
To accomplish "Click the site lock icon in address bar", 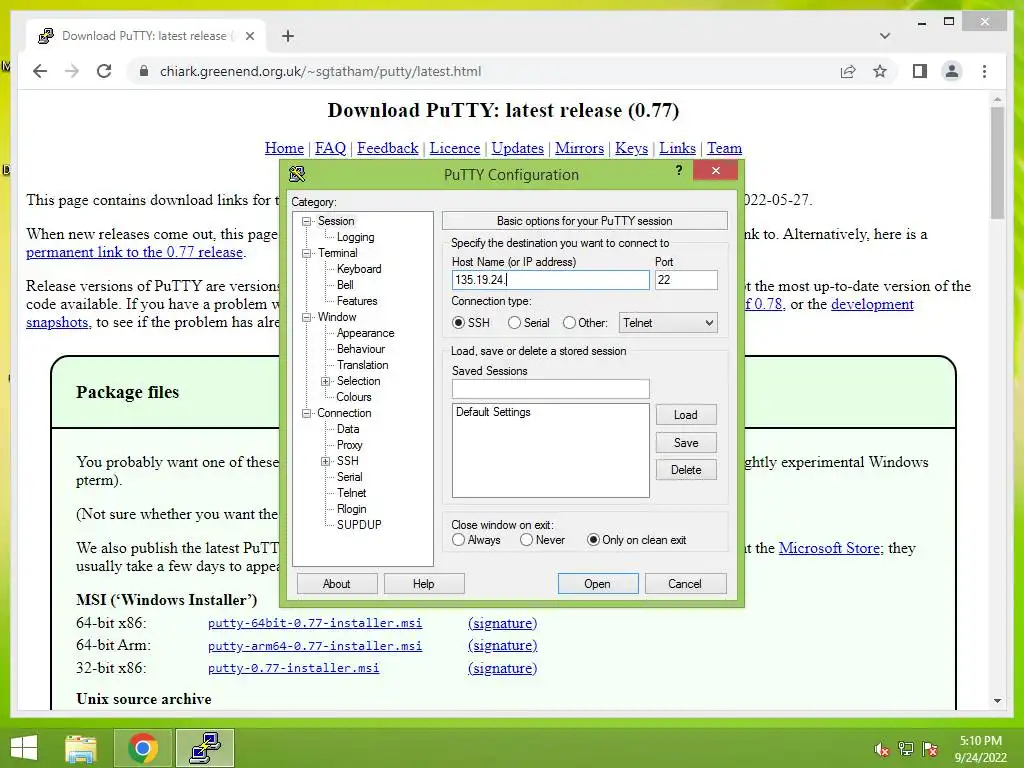I will coord(144,71).
